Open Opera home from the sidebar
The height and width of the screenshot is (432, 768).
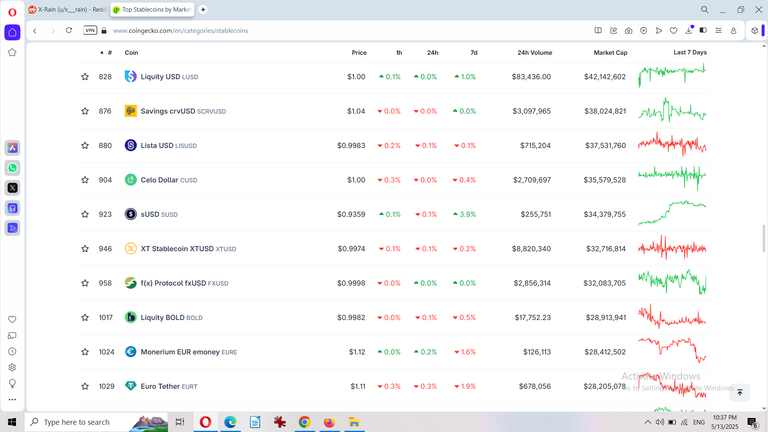(x=12, y=32)
